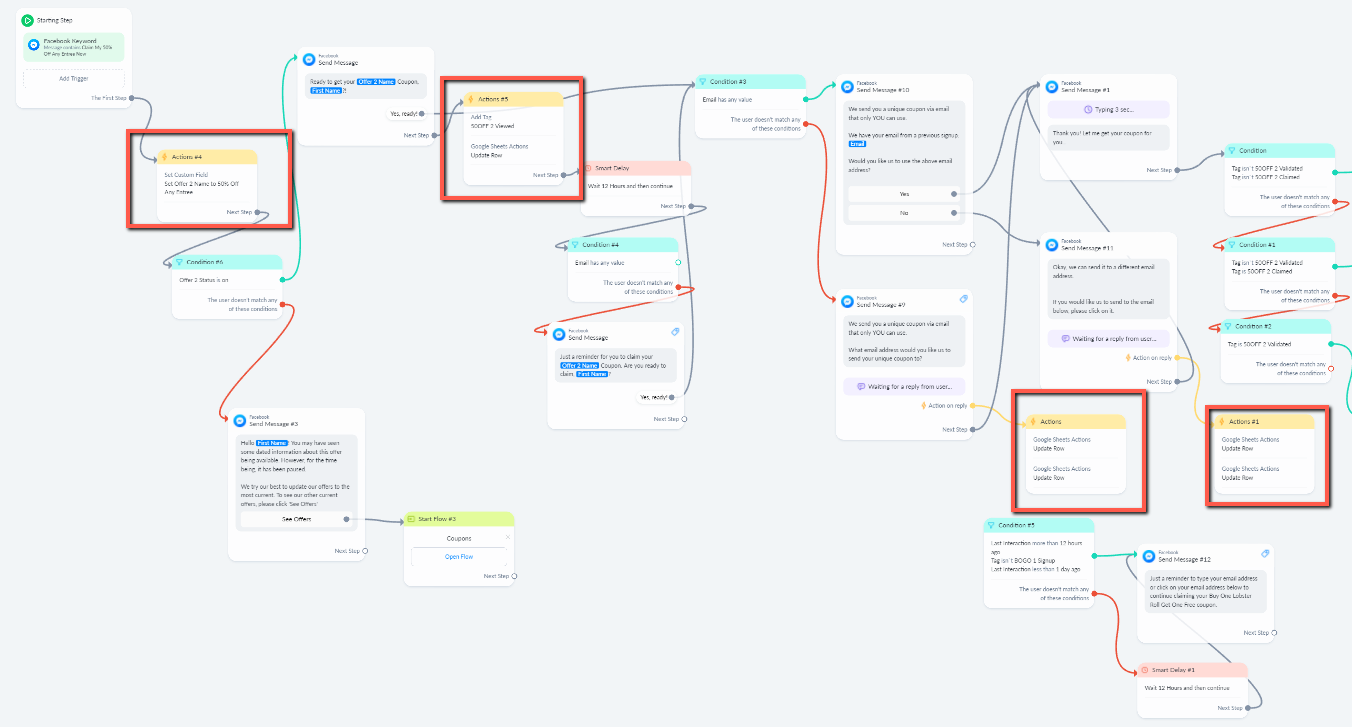Viewport: 1352px width, 727px height.
Task: Click the Start Flow #3 header icon
Action: (410, 520)
